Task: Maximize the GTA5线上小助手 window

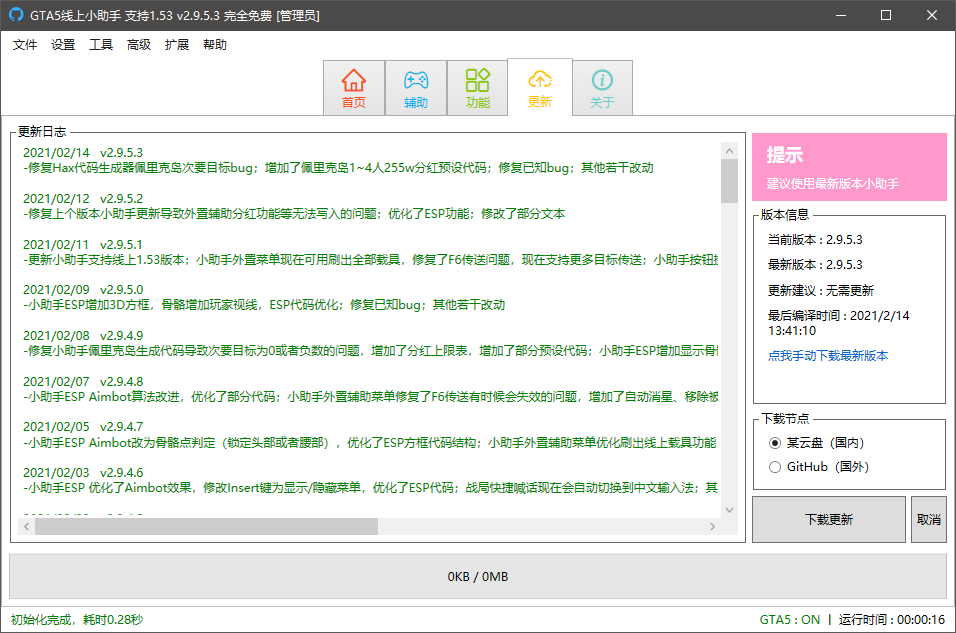Action: (886, 15)
